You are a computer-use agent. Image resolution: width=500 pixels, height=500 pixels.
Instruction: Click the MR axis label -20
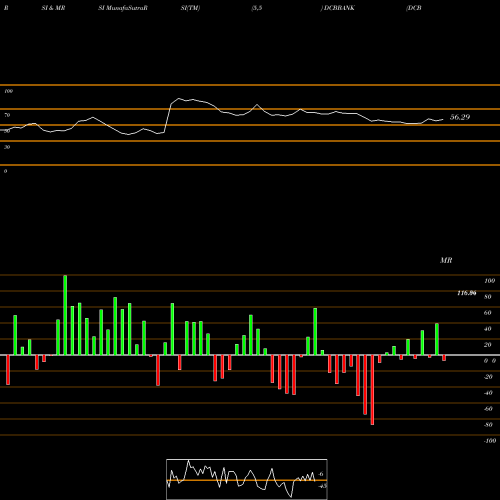(x=488, y=377)
